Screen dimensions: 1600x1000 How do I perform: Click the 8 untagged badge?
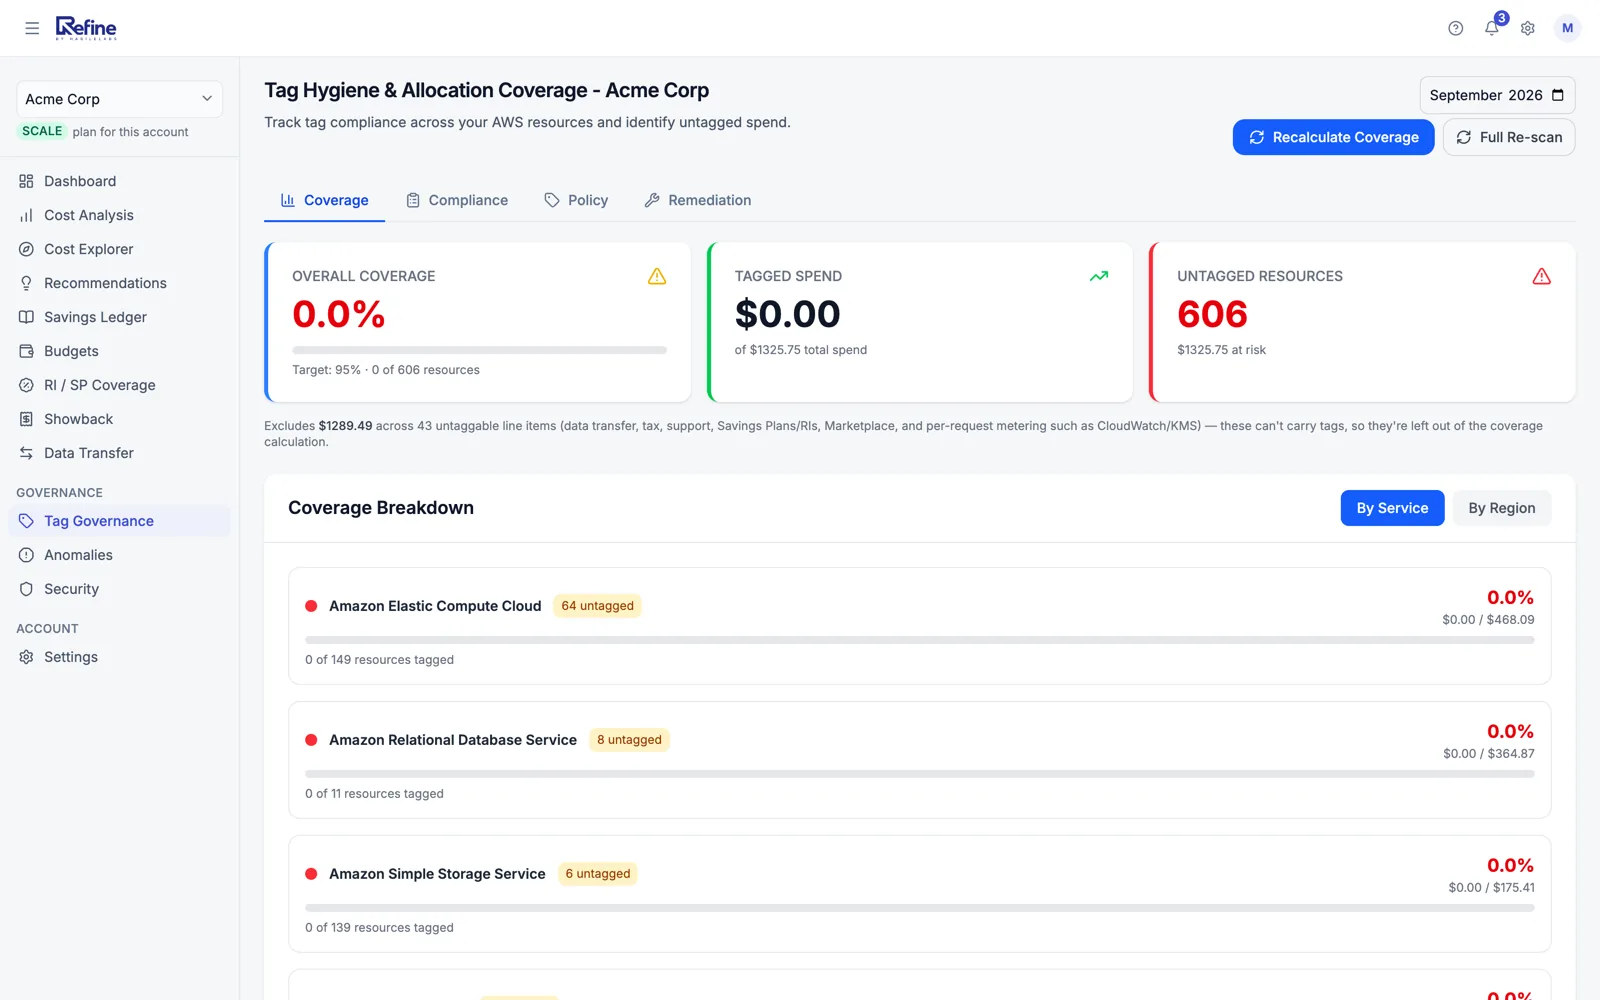tap(629, 740)
